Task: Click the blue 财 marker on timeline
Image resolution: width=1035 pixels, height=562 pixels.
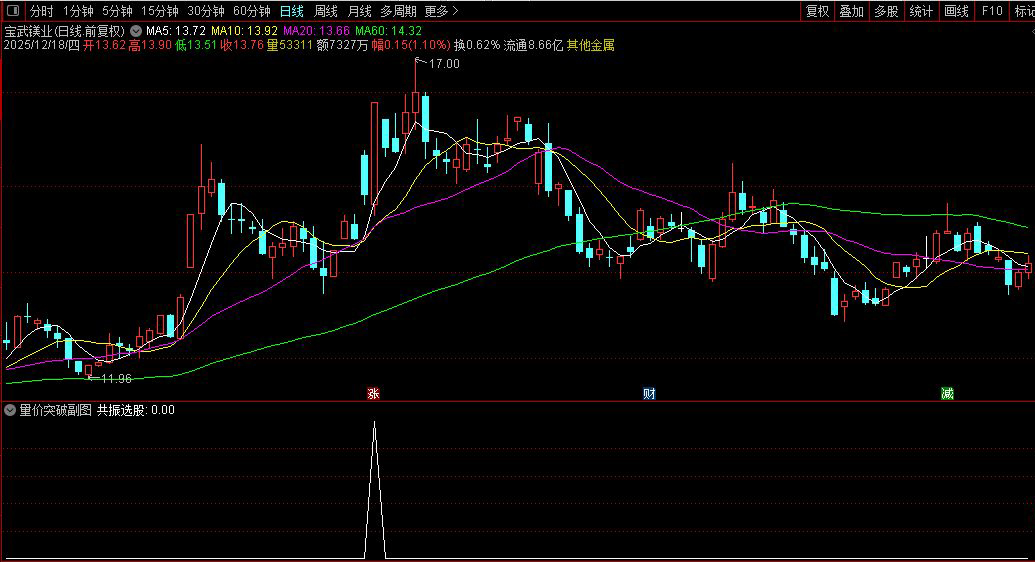Action: pos(650,394)
